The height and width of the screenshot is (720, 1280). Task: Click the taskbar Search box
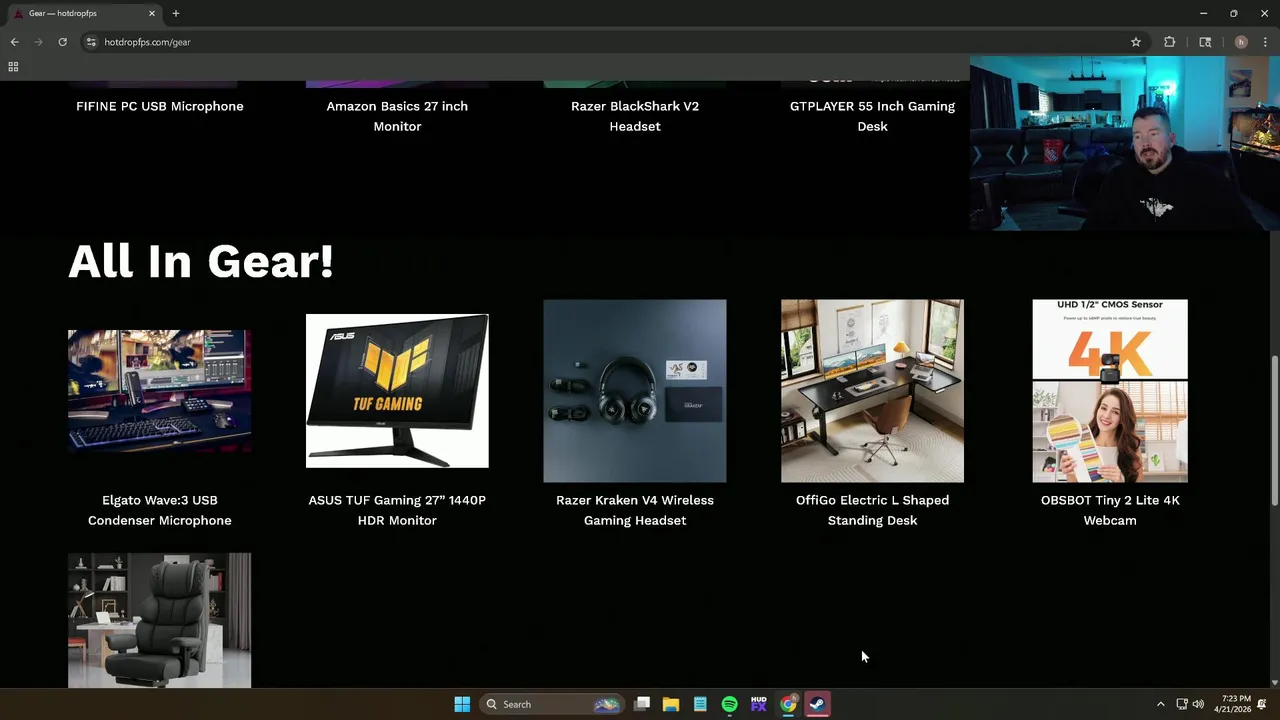(x=551, y=704)
